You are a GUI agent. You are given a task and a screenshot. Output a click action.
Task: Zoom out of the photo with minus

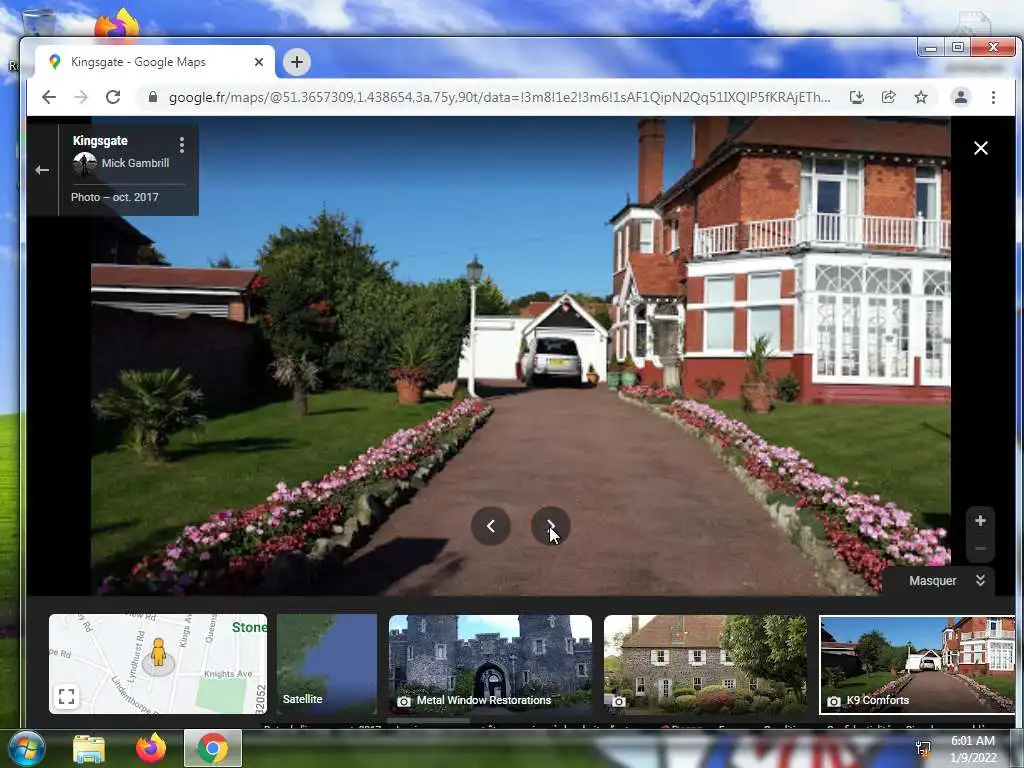tap(980, 549)
